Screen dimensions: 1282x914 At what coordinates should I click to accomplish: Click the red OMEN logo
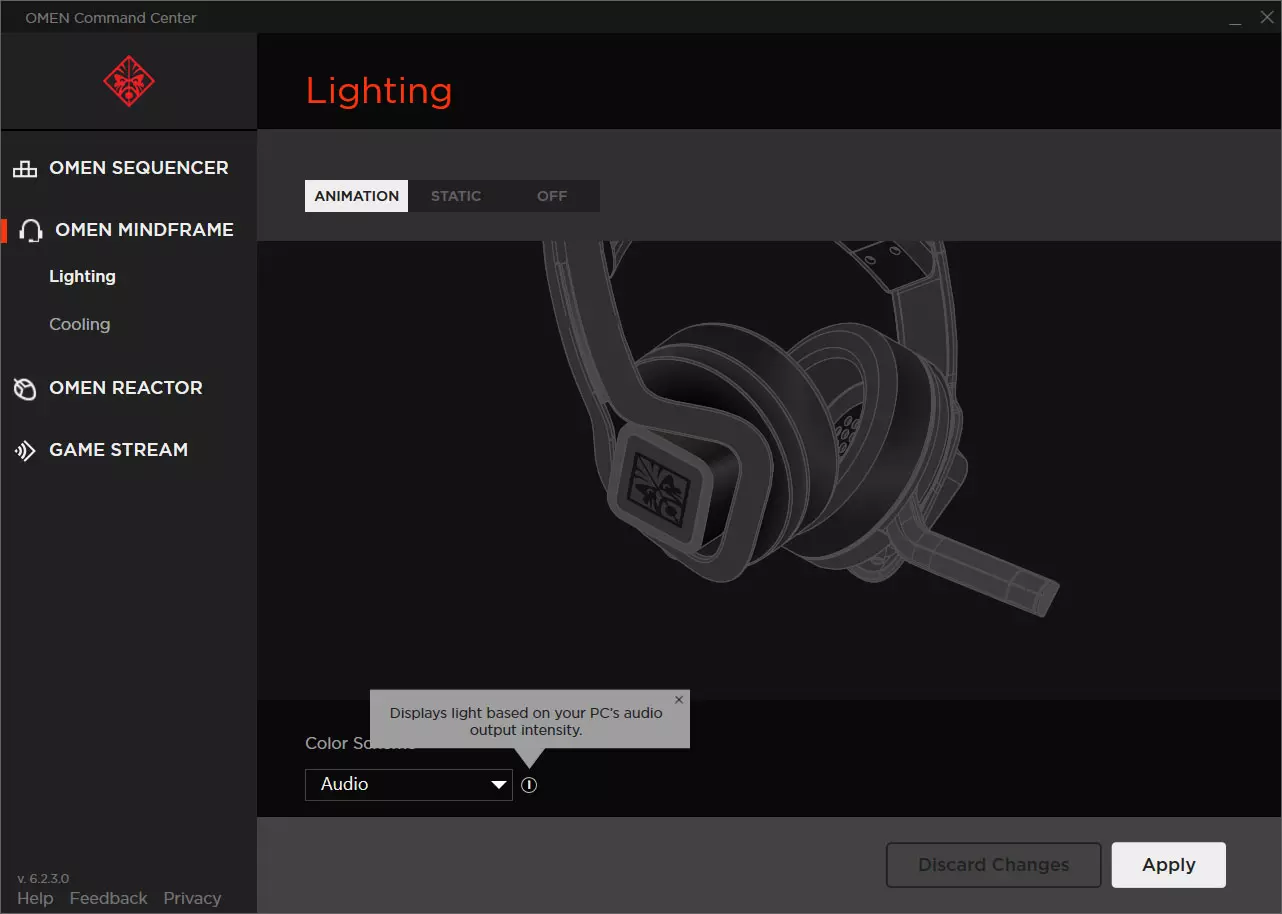(x=129, y=82)
